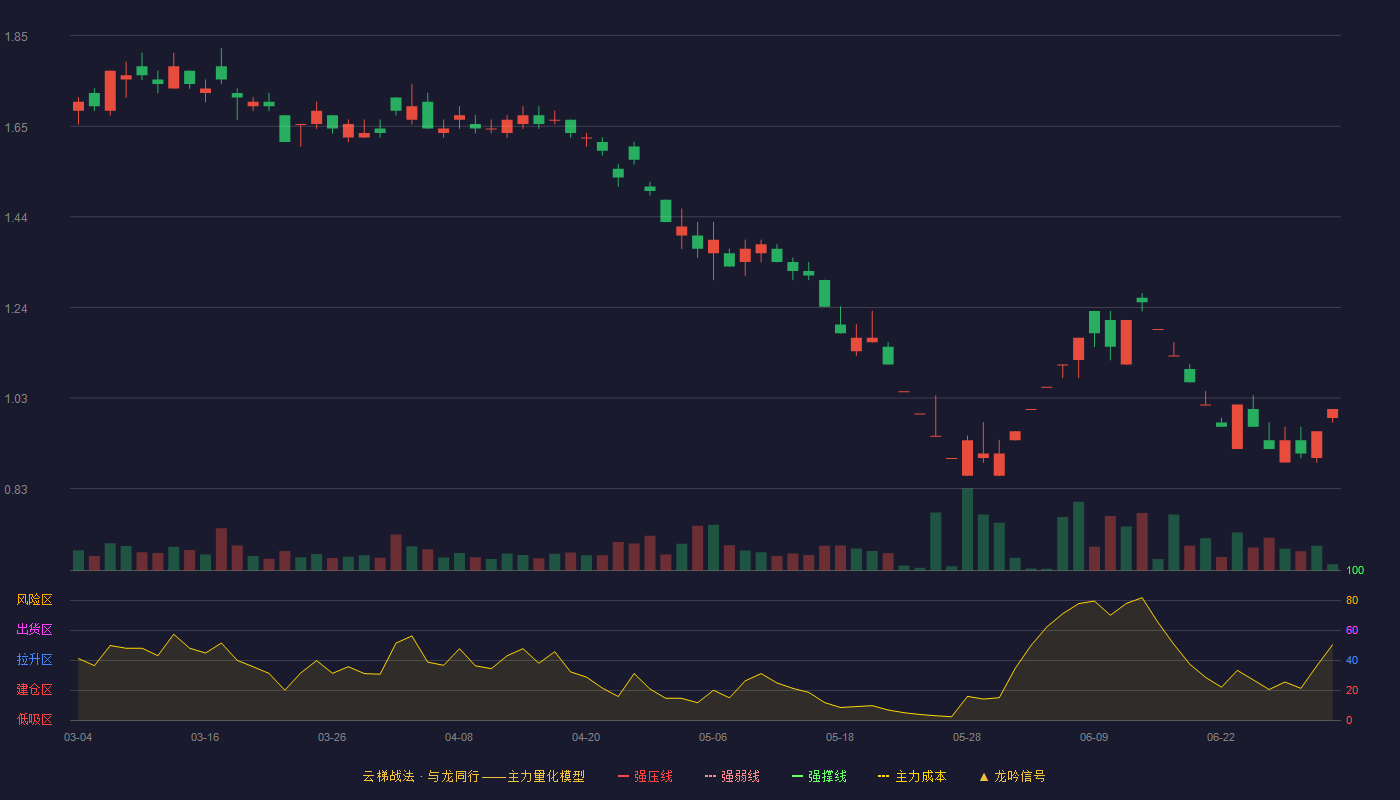Click the 龙吟信号 triangle legend icon
The width and height of the screenshot is (1400, 800).
[984, 776]
